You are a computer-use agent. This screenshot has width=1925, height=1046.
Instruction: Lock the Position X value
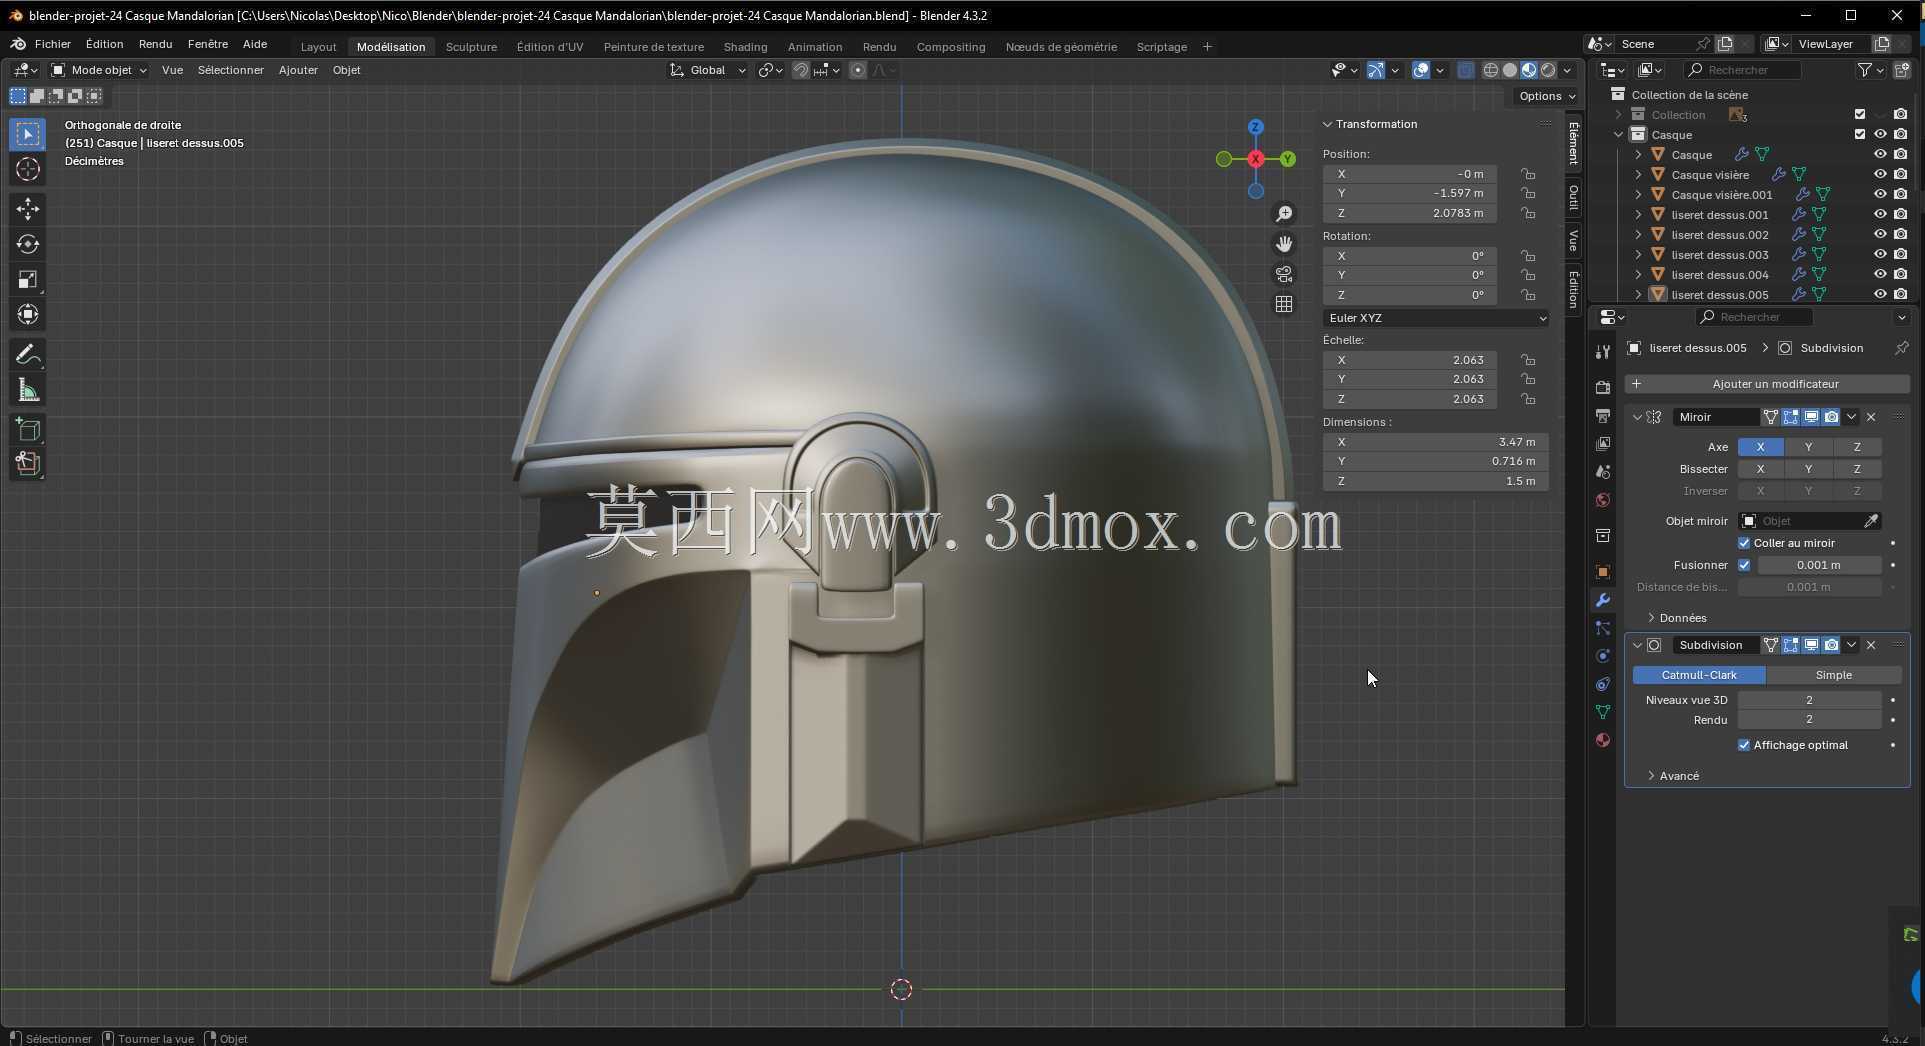(1528, 174)
